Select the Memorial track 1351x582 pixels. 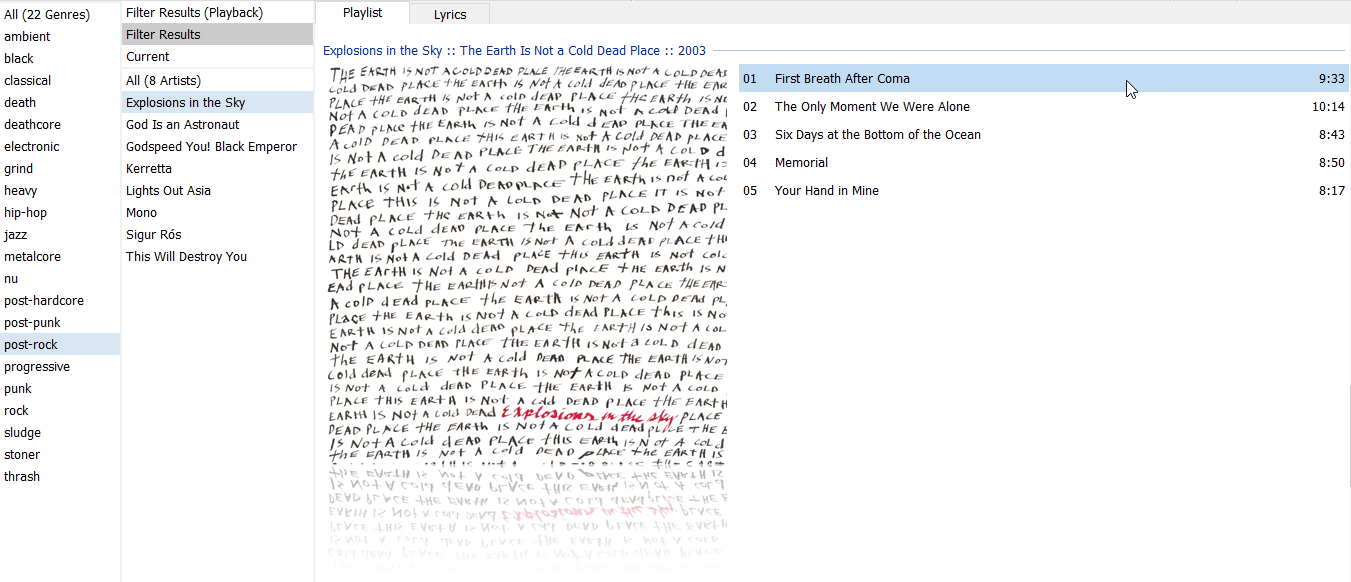801,163
